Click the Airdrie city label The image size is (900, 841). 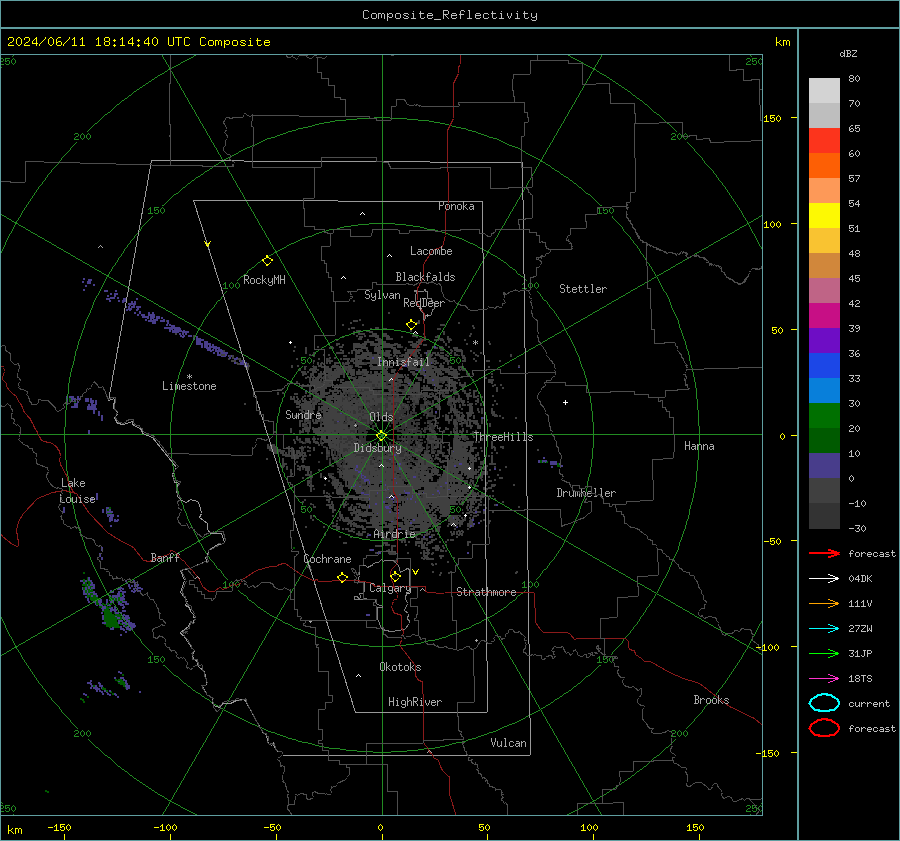(394, 534)
